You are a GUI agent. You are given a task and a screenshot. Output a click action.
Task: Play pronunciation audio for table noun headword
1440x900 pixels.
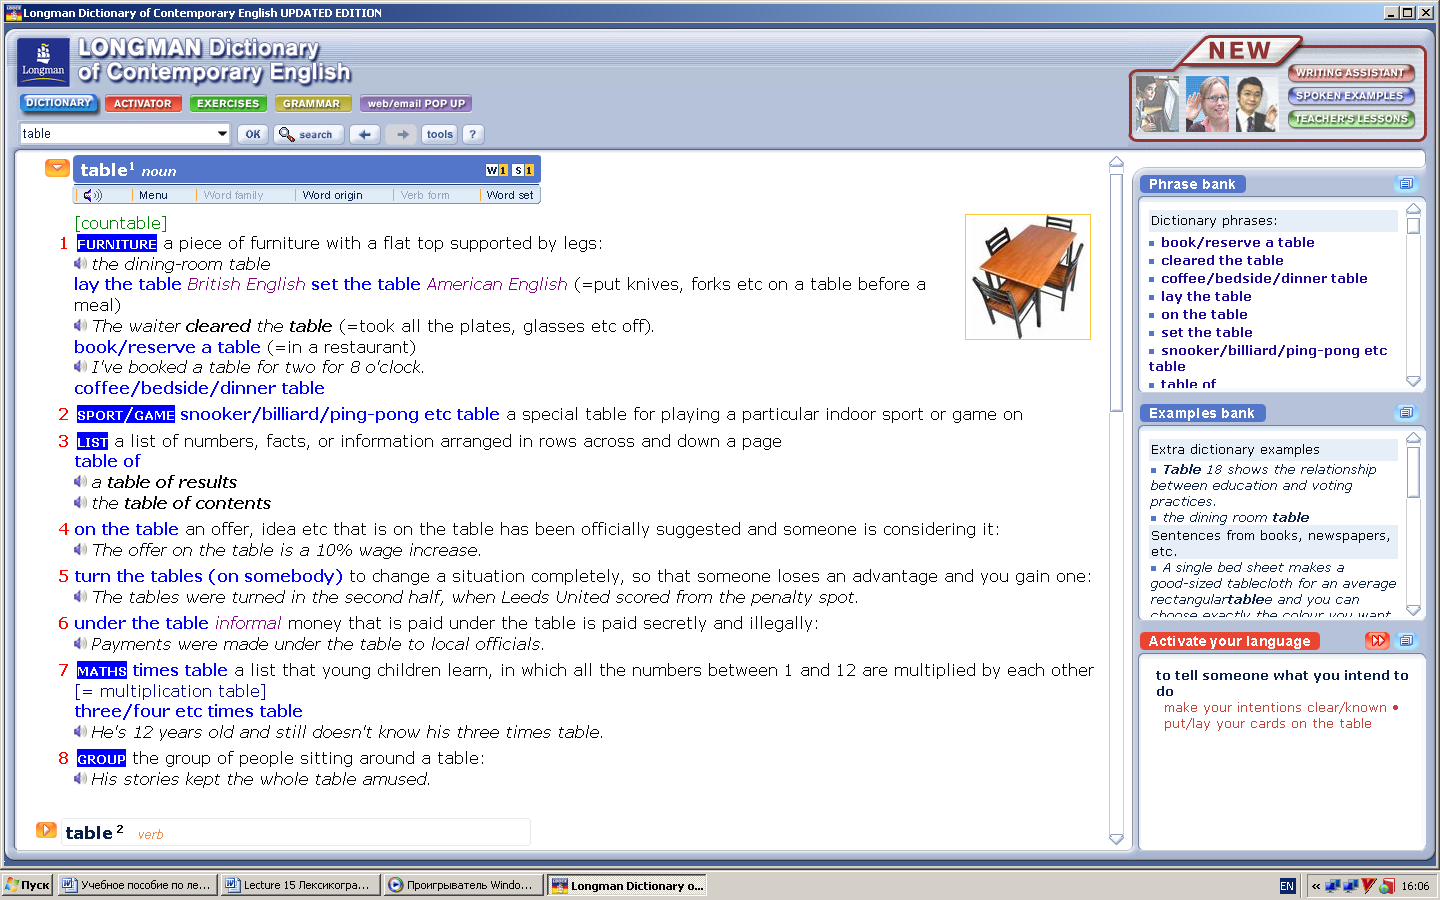point(92,195)
